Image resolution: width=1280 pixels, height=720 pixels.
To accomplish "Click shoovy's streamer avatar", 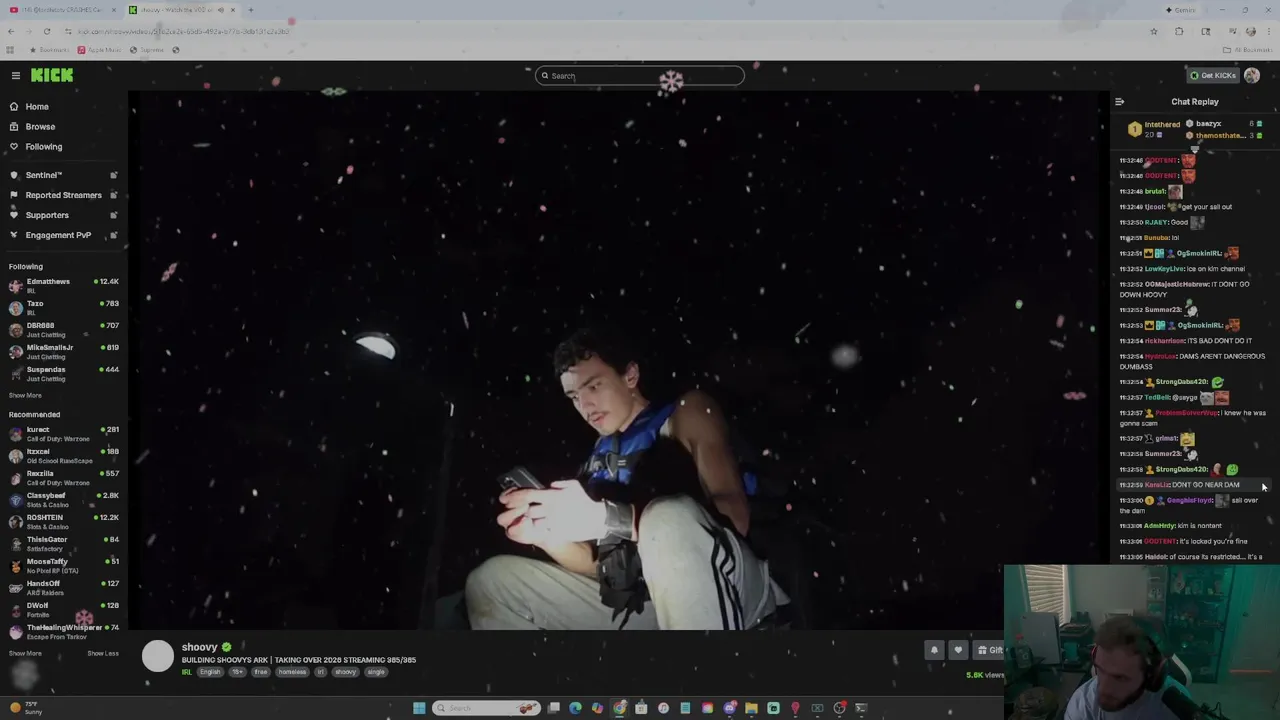I will coord(157,656).
